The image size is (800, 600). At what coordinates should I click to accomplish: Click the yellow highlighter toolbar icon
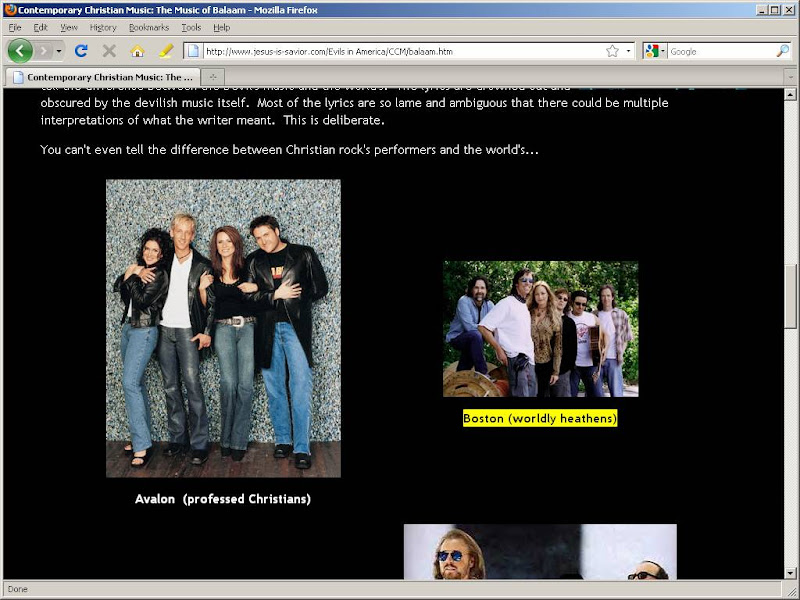click(165, 51)
